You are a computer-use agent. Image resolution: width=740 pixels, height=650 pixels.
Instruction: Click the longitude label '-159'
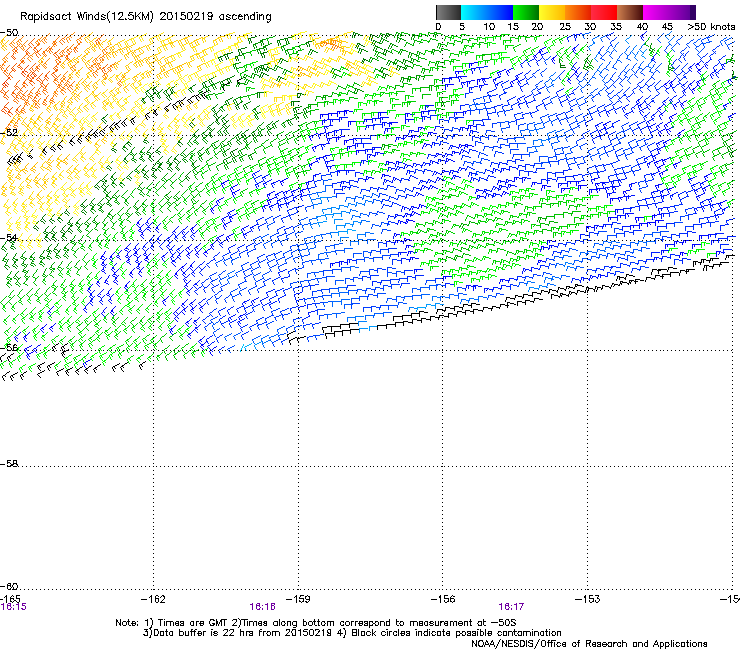[x=298, y=599]
